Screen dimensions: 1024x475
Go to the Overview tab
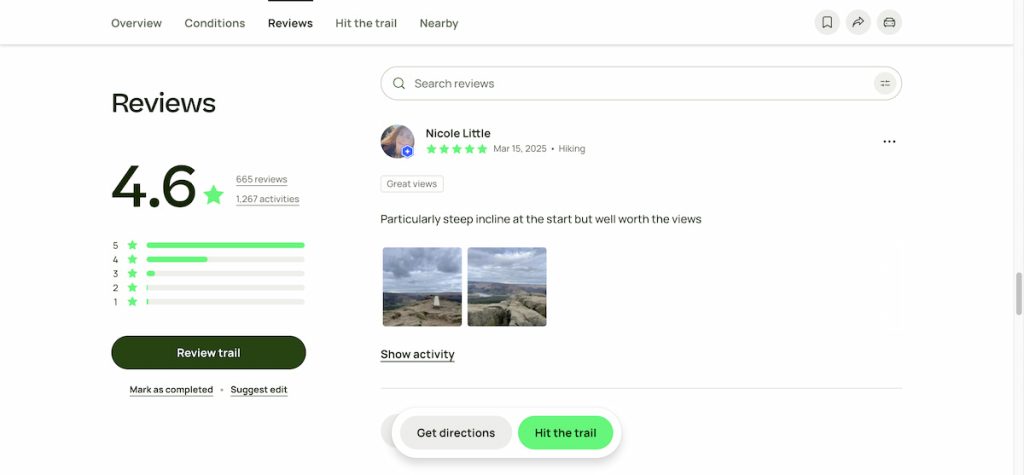click(x=136, y=24)
